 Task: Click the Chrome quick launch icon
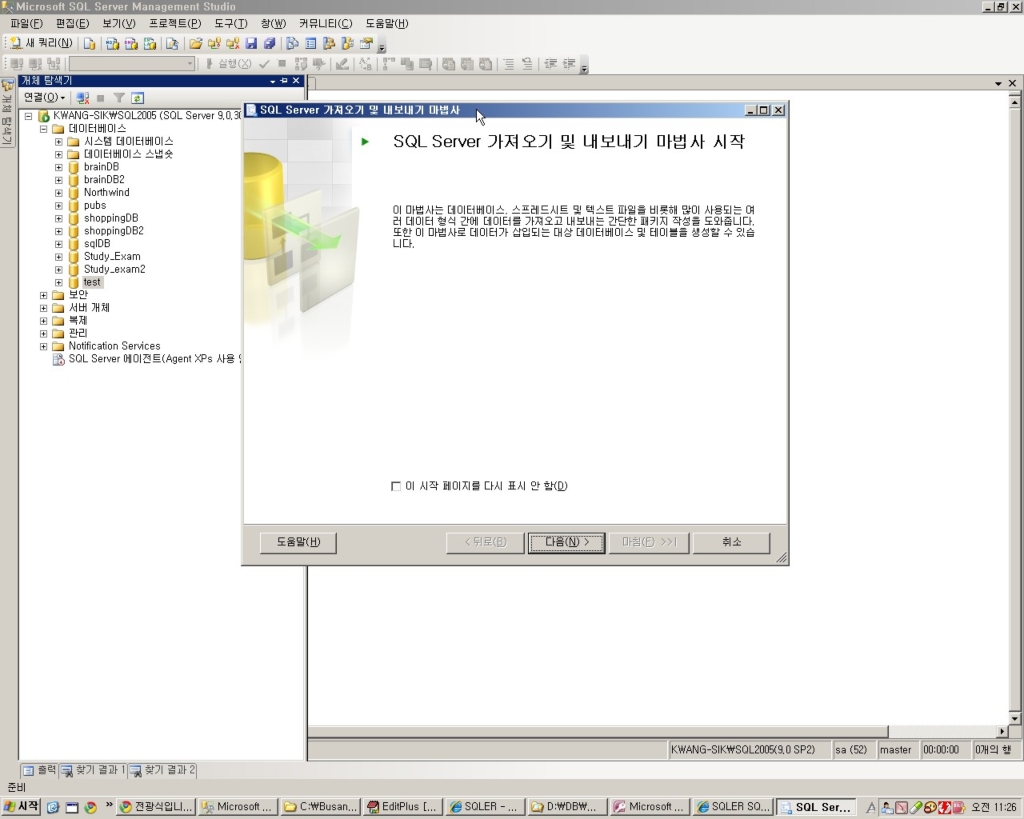tap(90, 807)
